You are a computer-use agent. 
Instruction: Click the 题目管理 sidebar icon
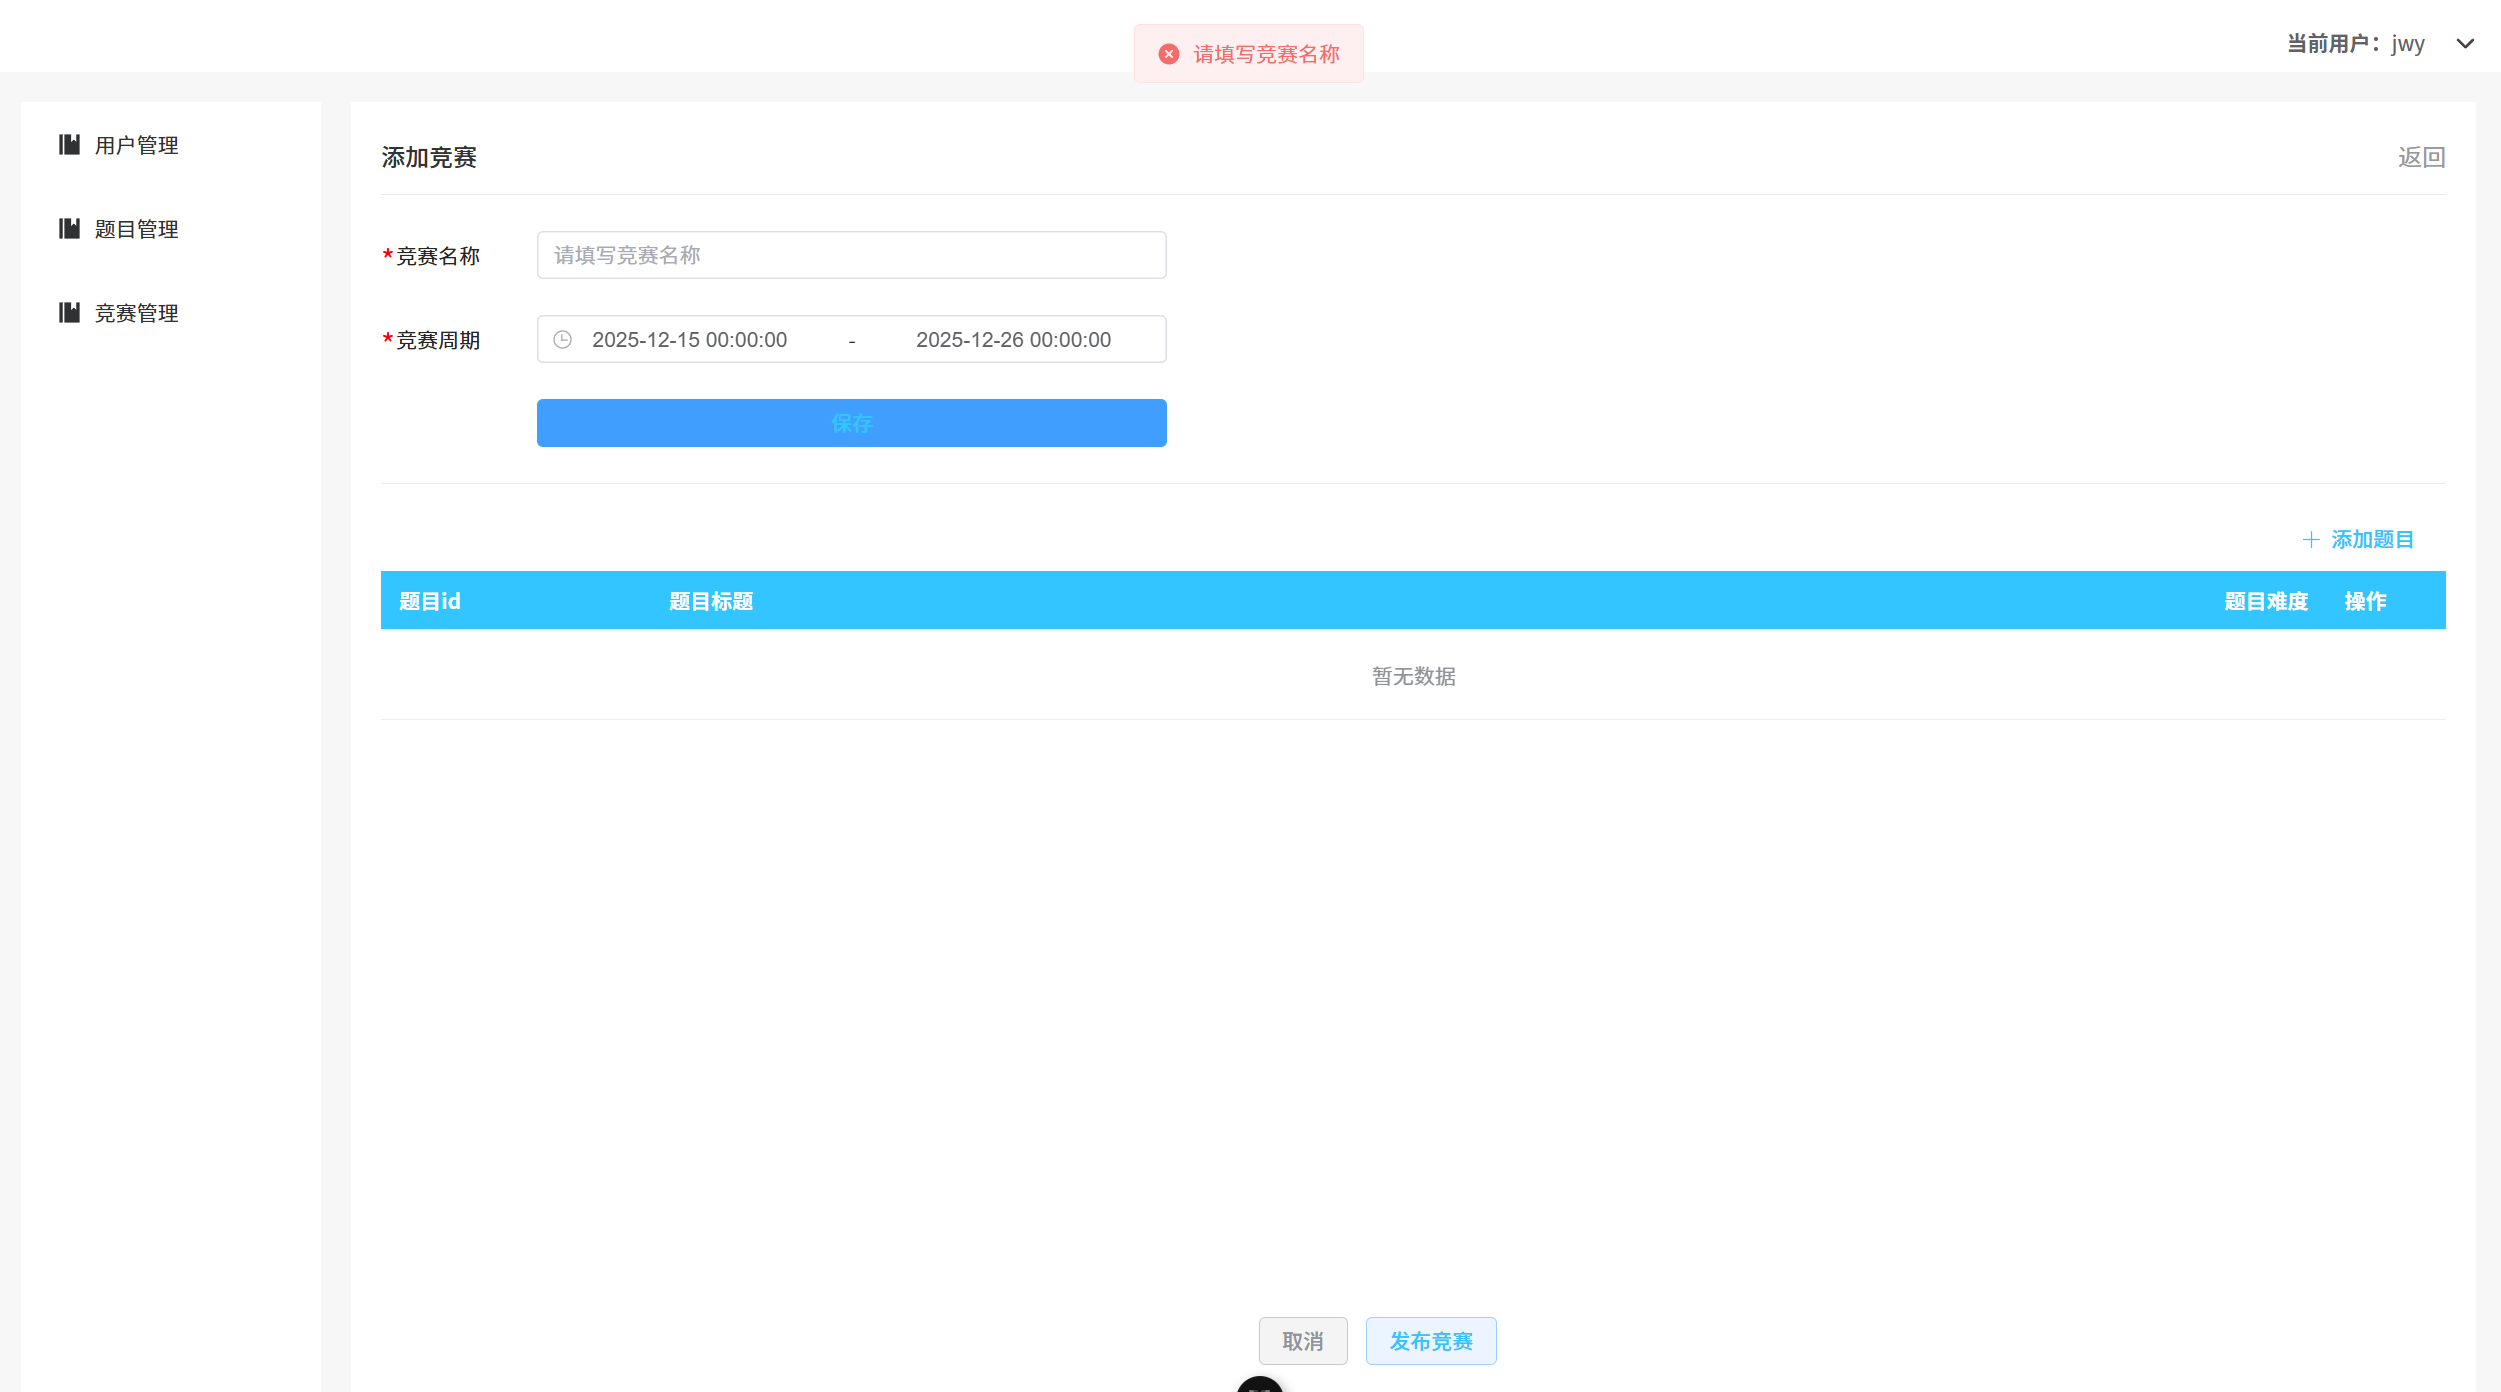[68, 229]
